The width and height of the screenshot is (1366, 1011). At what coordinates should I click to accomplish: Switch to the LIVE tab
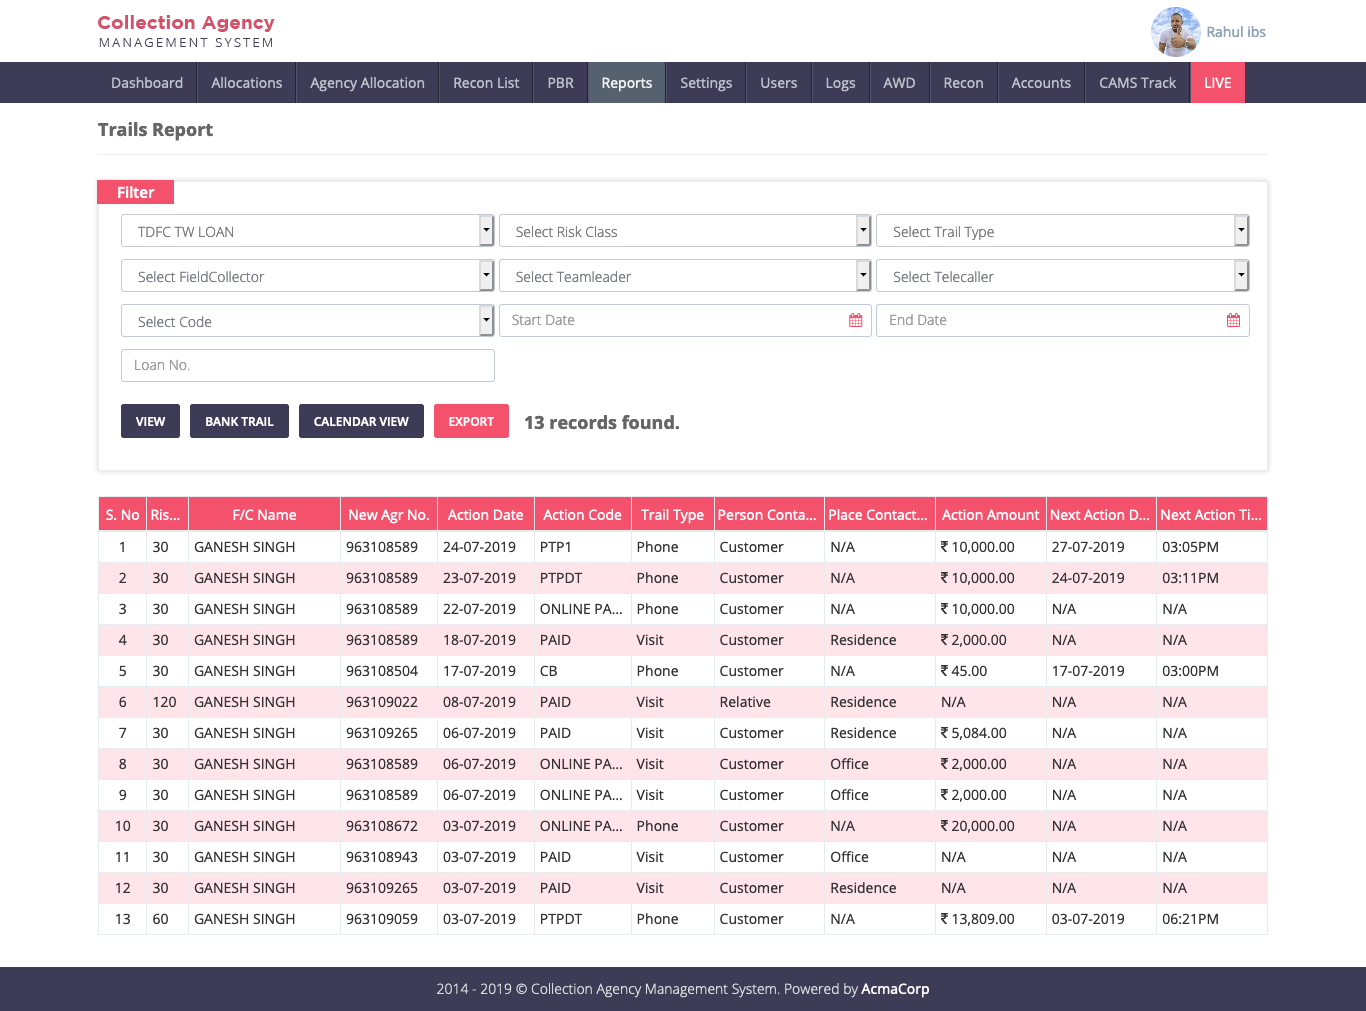pyautogui.click(x=1217, y=83)
